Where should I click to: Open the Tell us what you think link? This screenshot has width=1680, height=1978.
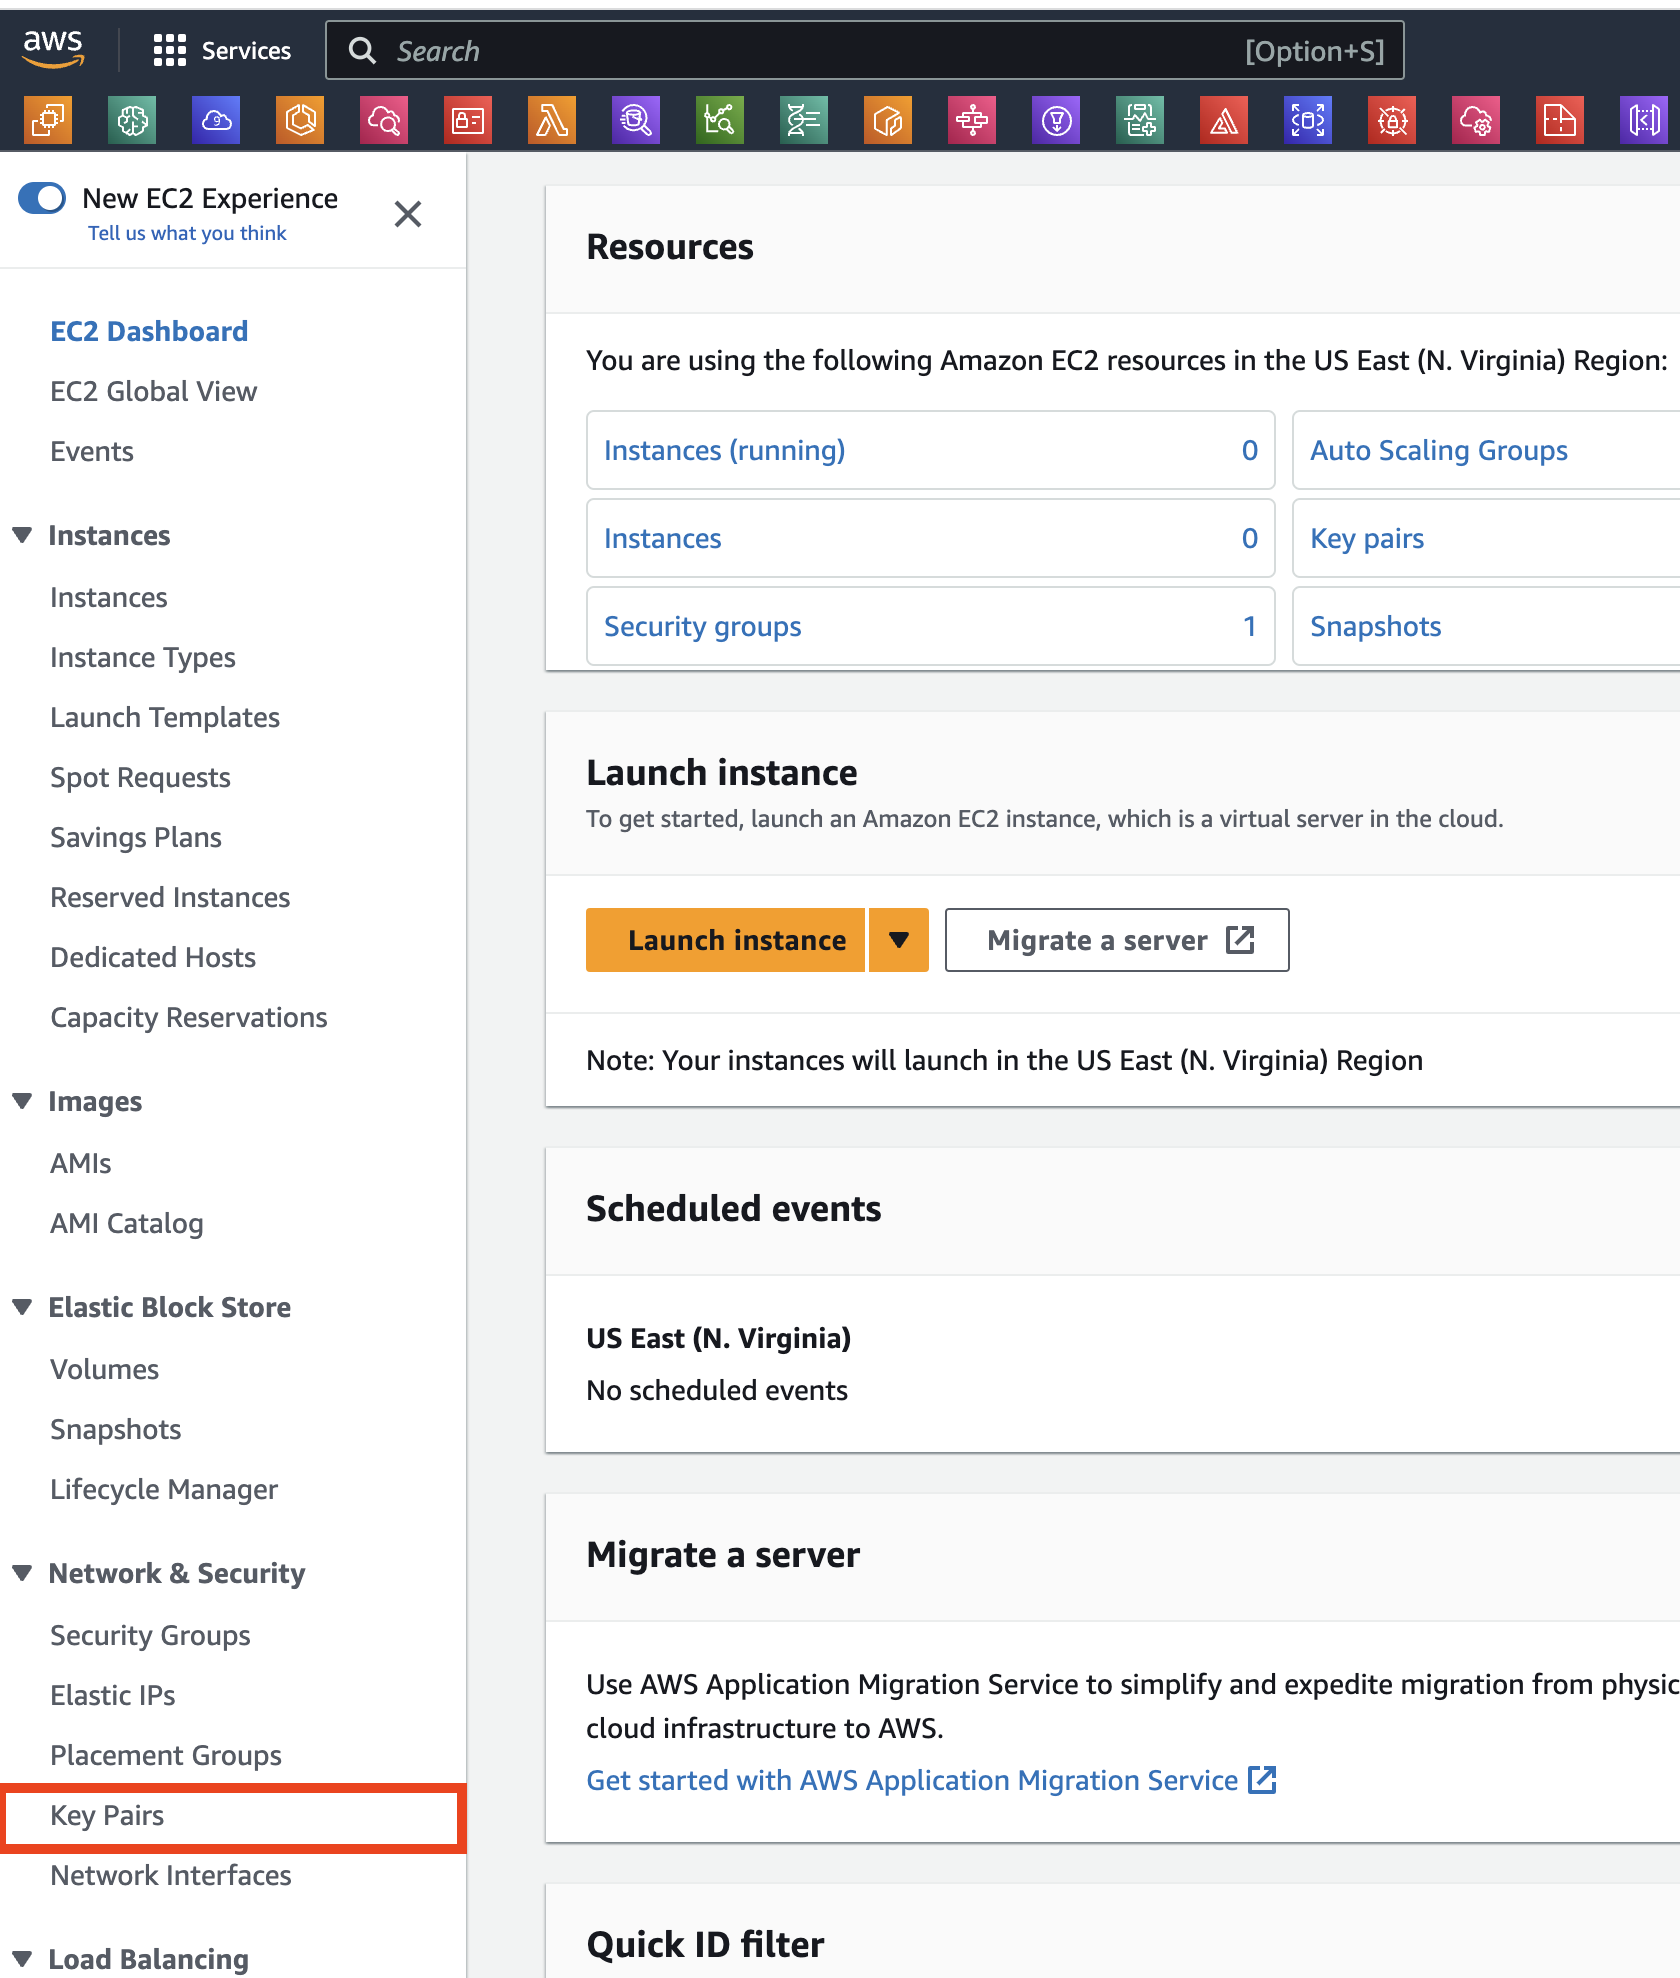(187, 233)
